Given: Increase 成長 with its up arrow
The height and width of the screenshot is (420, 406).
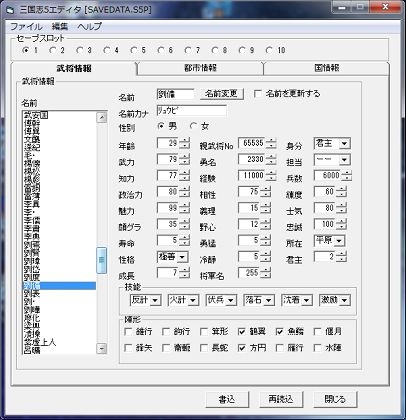Looking at the screenshot, I should [184, 270].
